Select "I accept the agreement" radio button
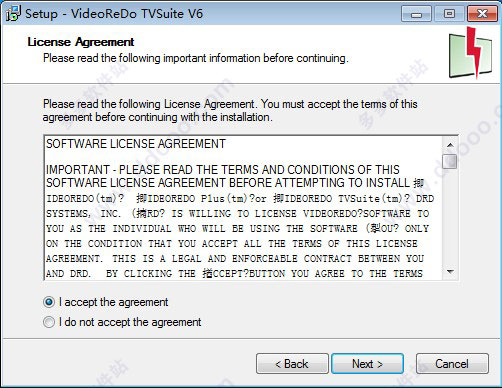Viewport: 502px width, 388px height. (x=49, y=302)
